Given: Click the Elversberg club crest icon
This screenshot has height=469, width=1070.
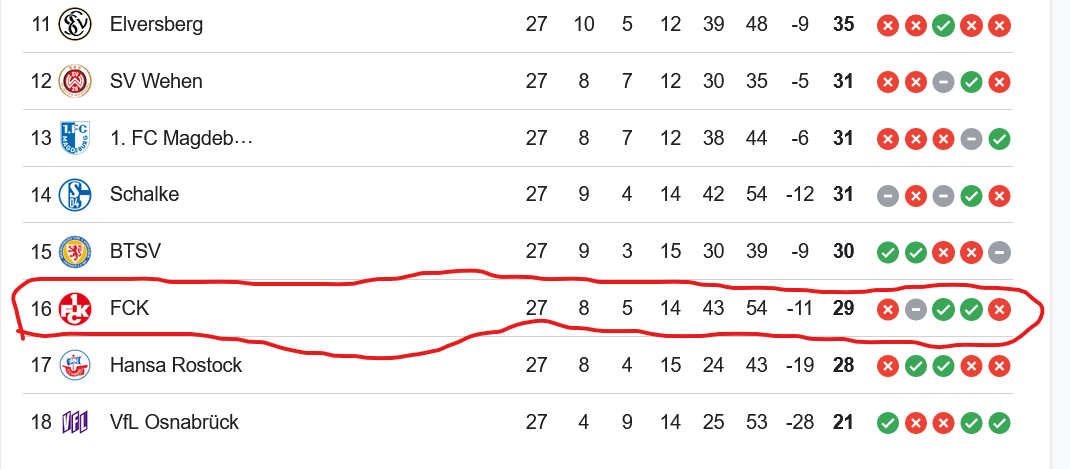Looking at the screenshot, I should [x=73, y=25].
